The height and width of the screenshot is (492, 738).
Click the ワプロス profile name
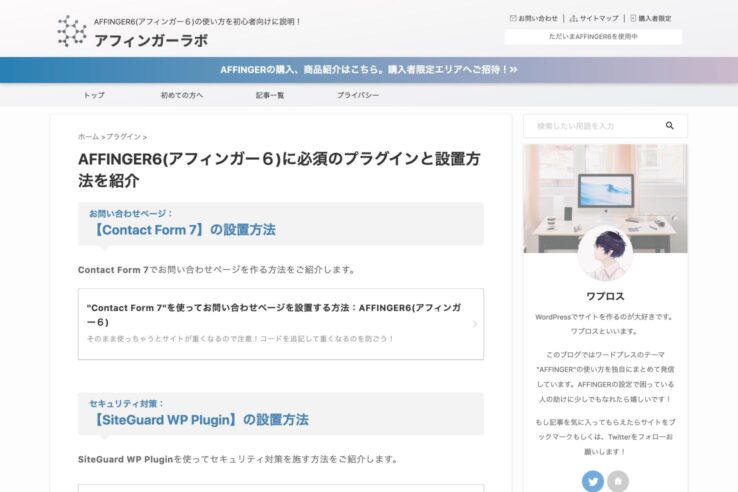point(605,296)
